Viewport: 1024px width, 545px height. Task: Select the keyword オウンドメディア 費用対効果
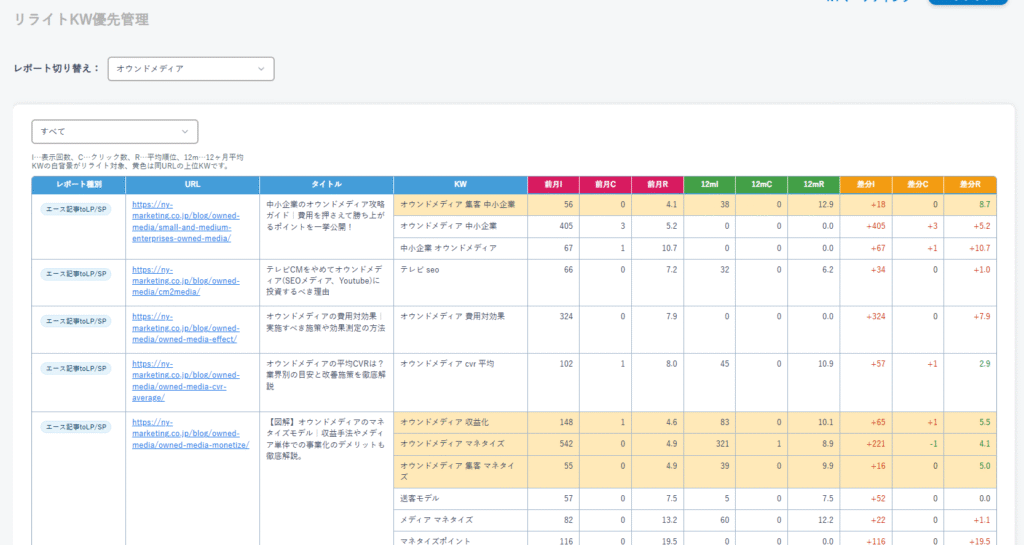(x=453, y=317)
